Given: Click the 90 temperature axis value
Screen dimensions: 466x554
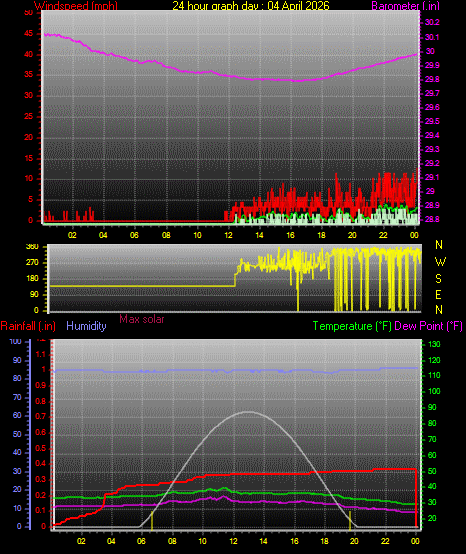Looking at the screenshot, I should pos(432,407).
